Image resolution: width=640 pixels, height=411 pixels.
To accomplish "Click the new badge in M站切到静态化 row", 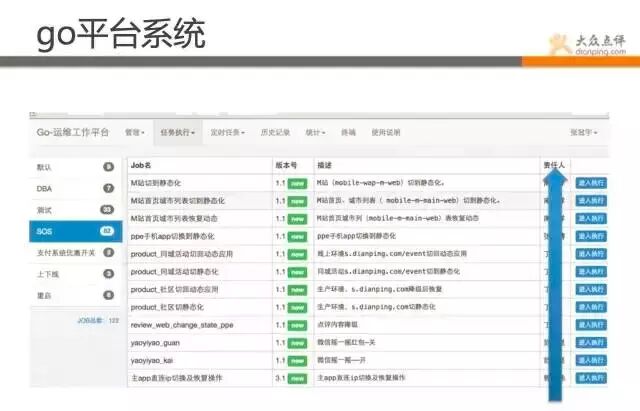I will tap(298, 183).
